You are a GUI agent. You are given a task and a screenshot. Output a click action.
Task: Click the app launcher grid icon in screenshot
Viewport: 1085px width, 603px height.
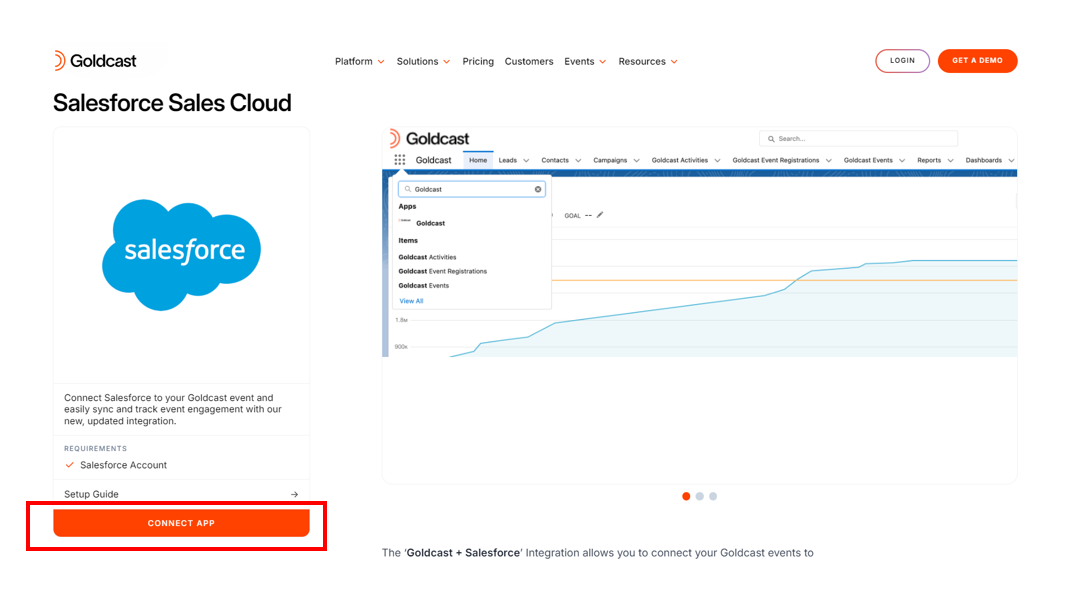[400, 160]
